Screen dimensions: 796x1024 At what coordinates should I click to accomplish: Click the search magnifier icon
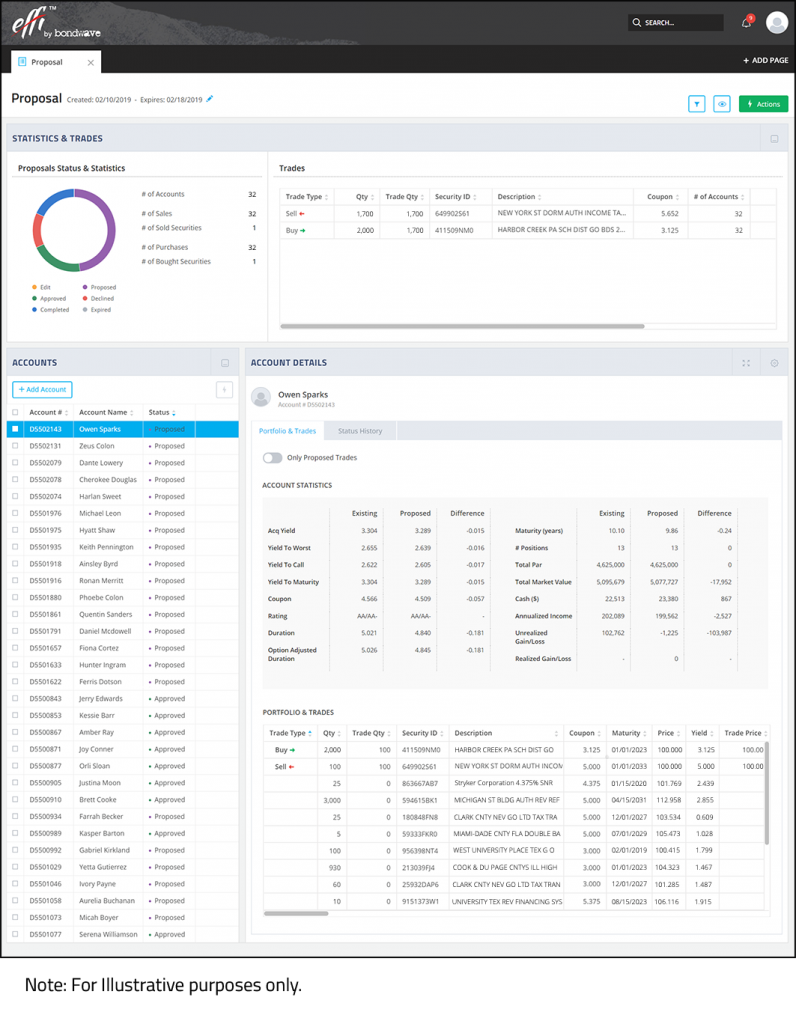(x=637, y=22)
